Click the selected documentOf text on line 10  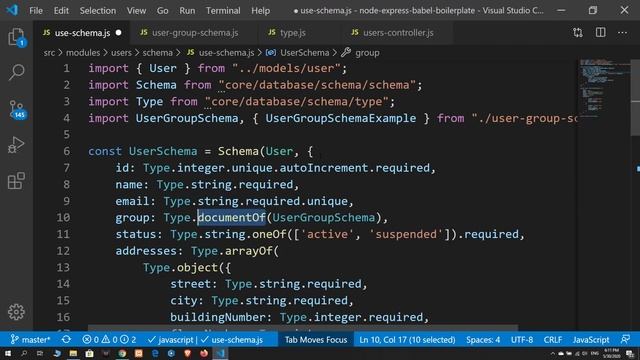[x=231, y=218]
